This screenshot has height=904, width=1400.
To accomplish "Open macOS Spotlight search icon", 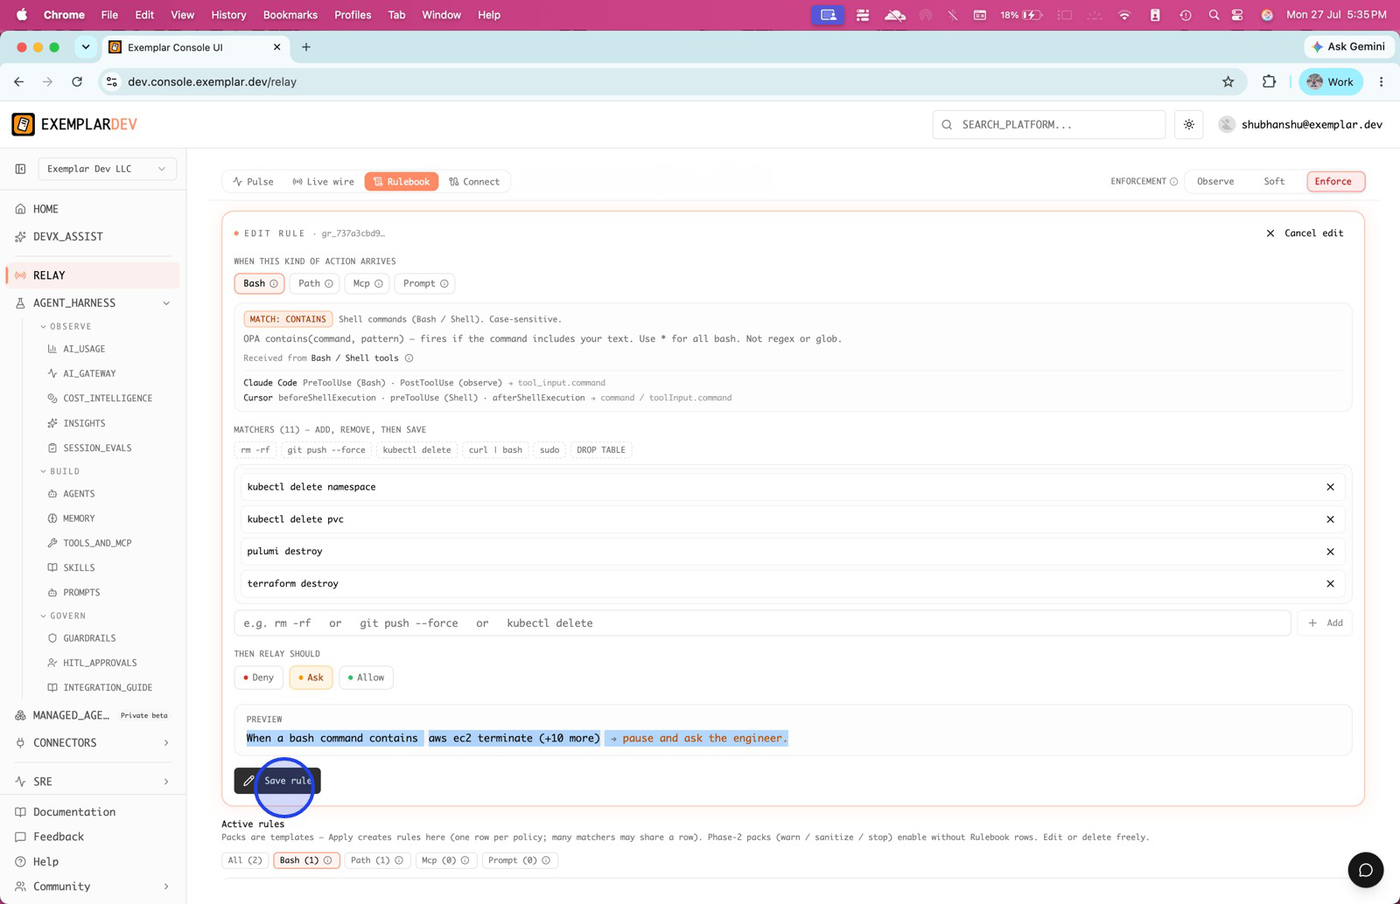I will [1213, 15].
